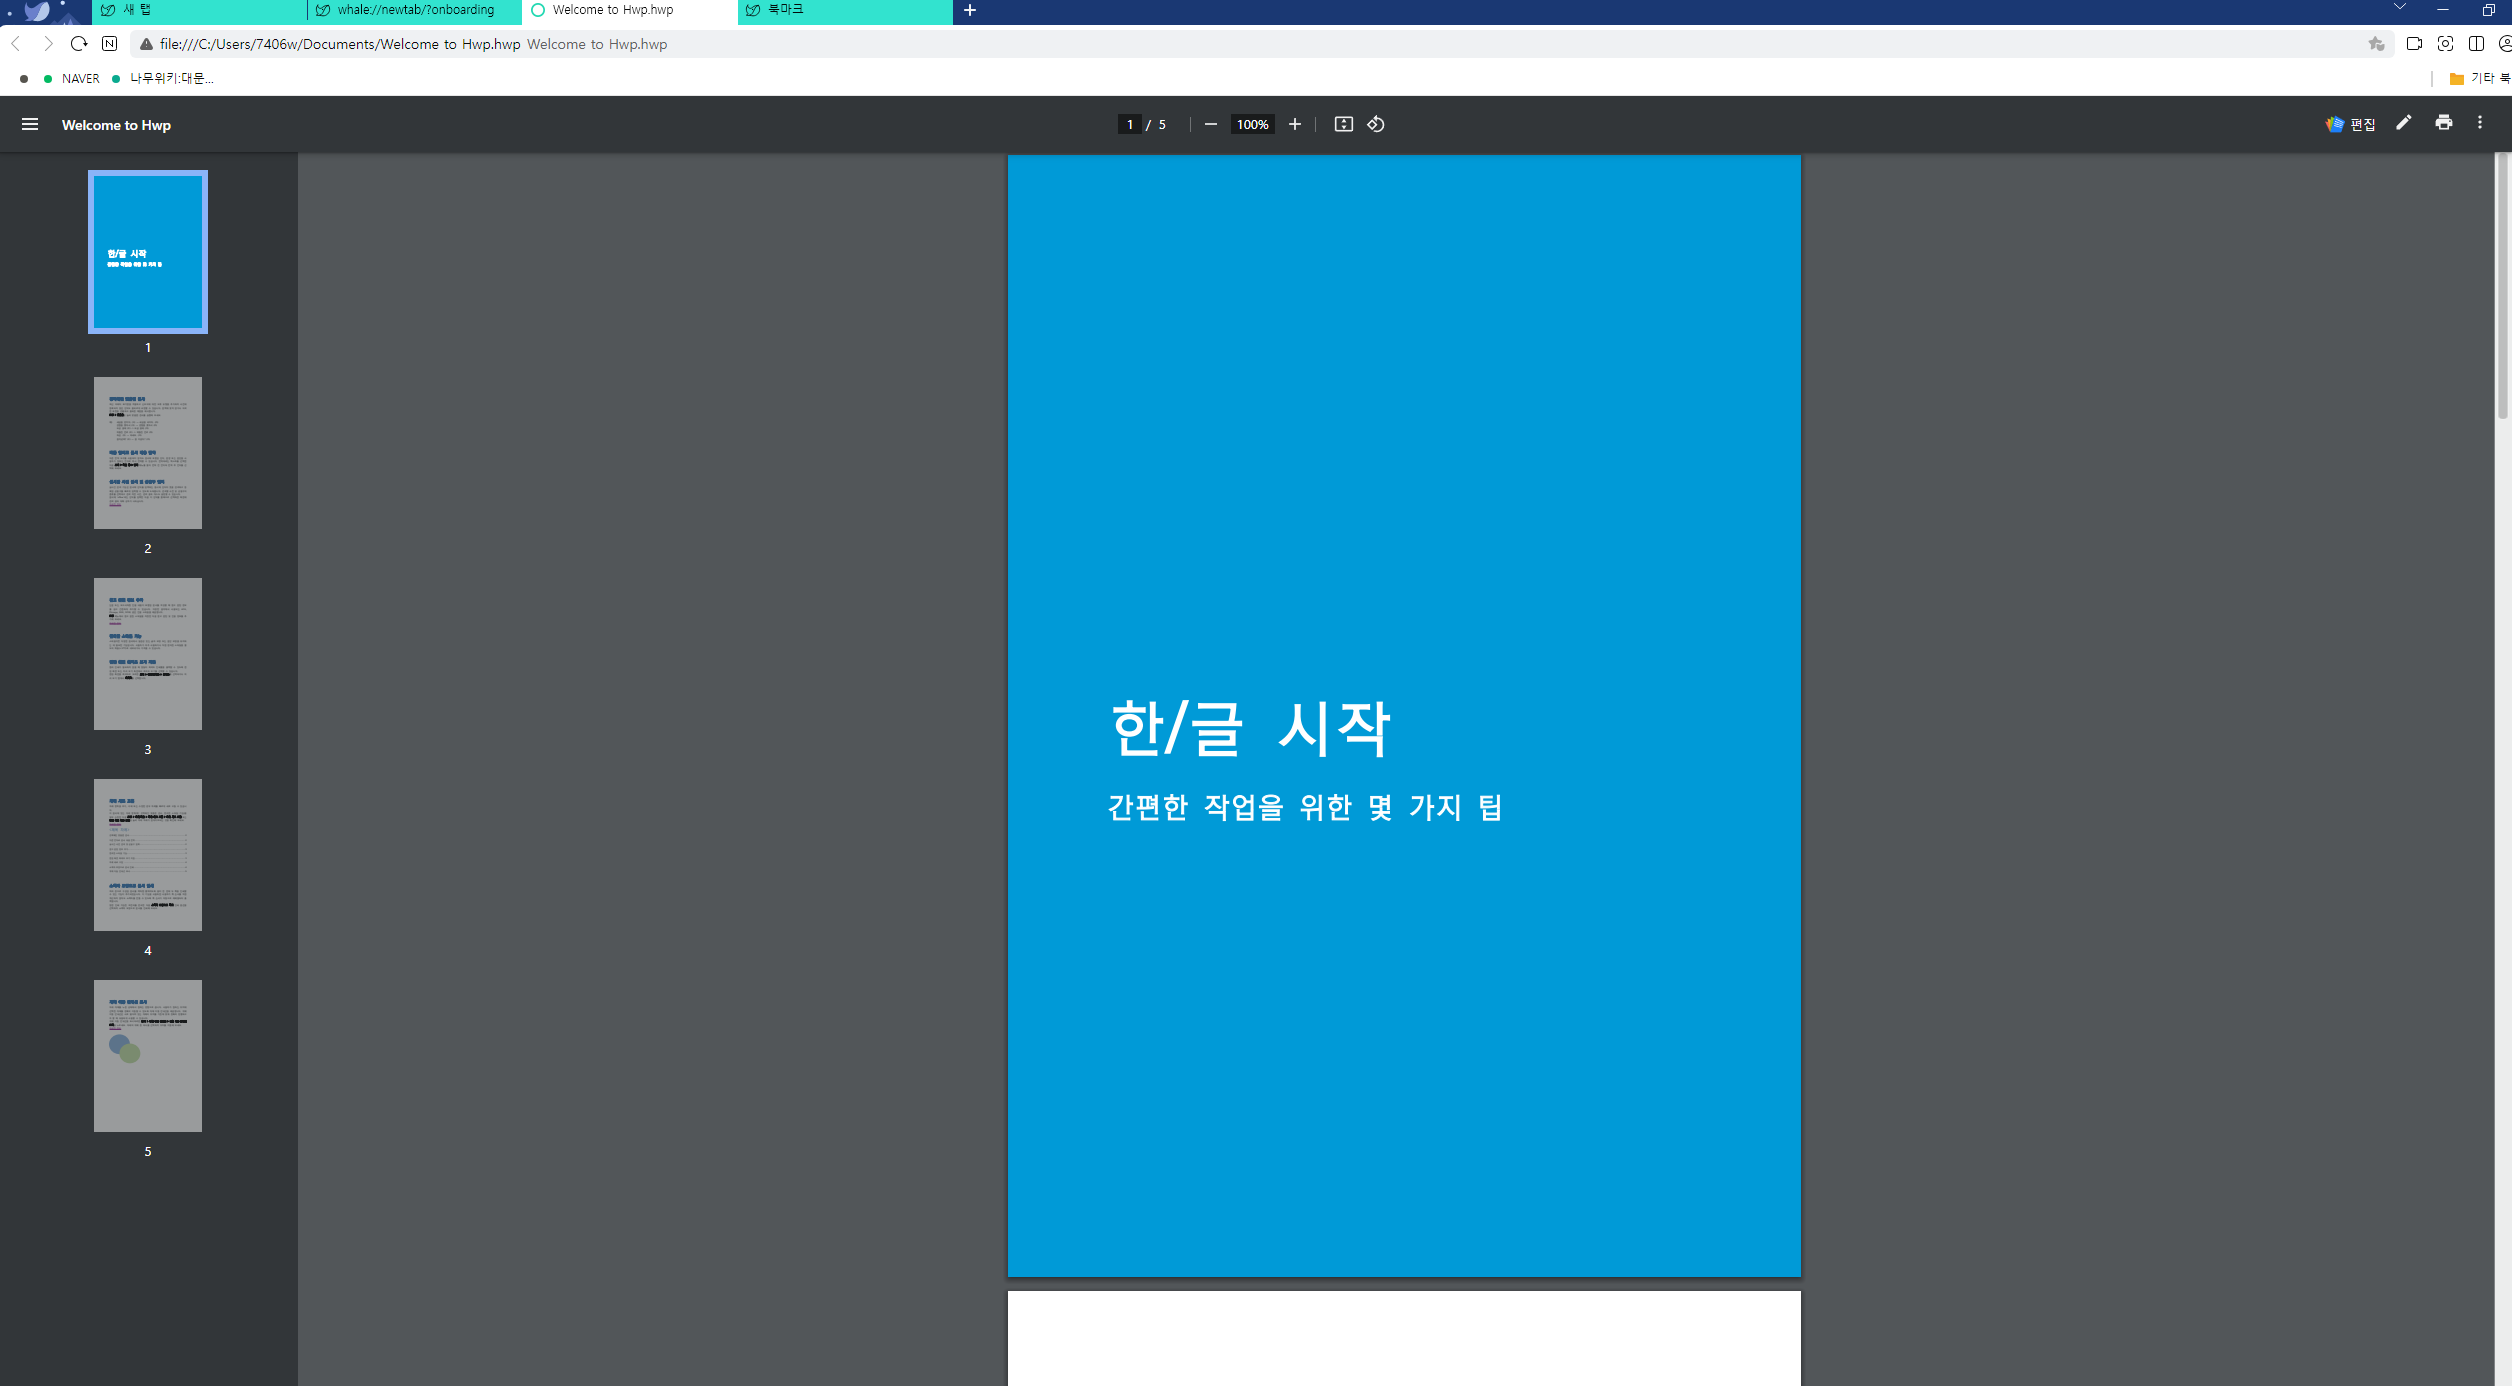Image resolution: width=2512 pixels, height=1386 pixels.
Task: Zoom out with the minus button
Action: 1210,124
